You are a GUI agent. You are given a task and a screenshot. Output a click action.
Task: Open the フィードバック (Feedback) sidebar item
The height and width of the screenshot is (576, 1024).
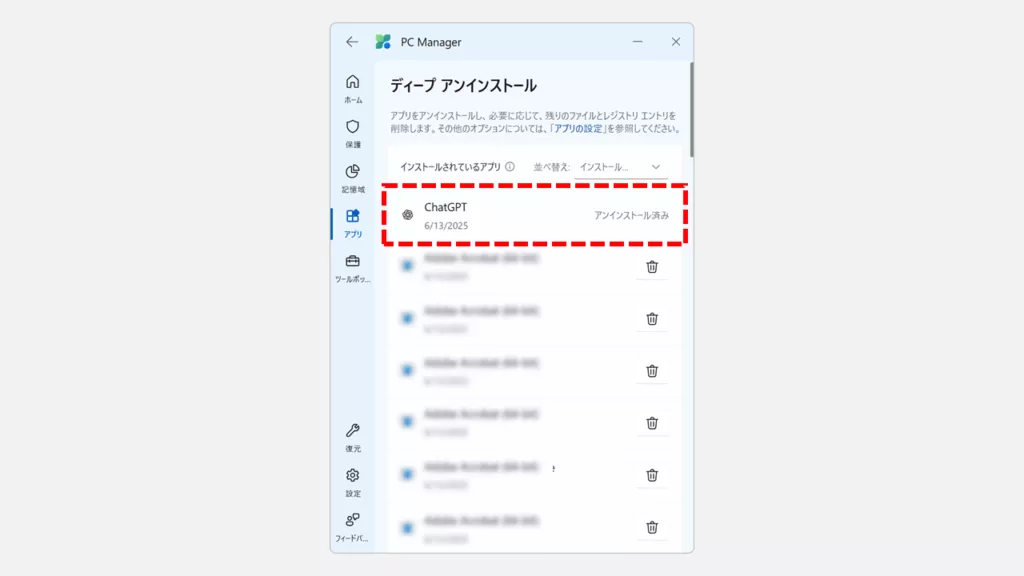[353, 527]
